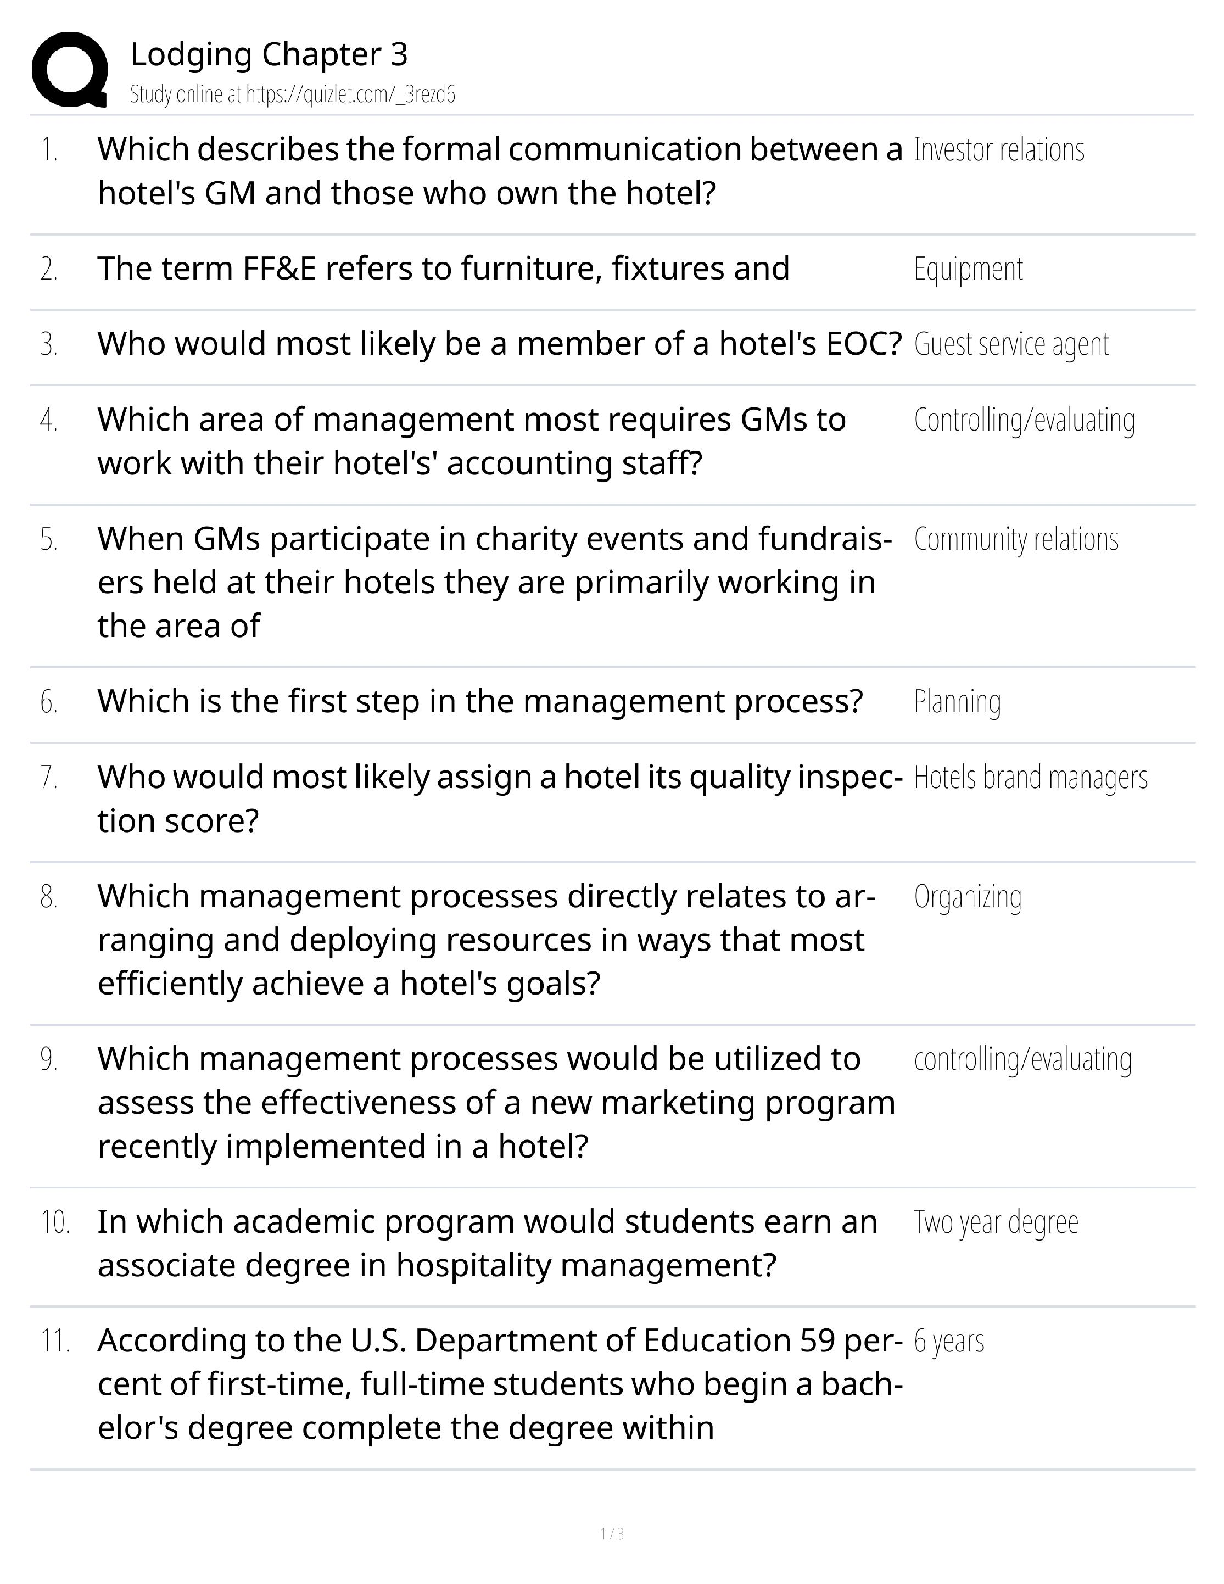Select the answer Investor relations

coord(999,150)
